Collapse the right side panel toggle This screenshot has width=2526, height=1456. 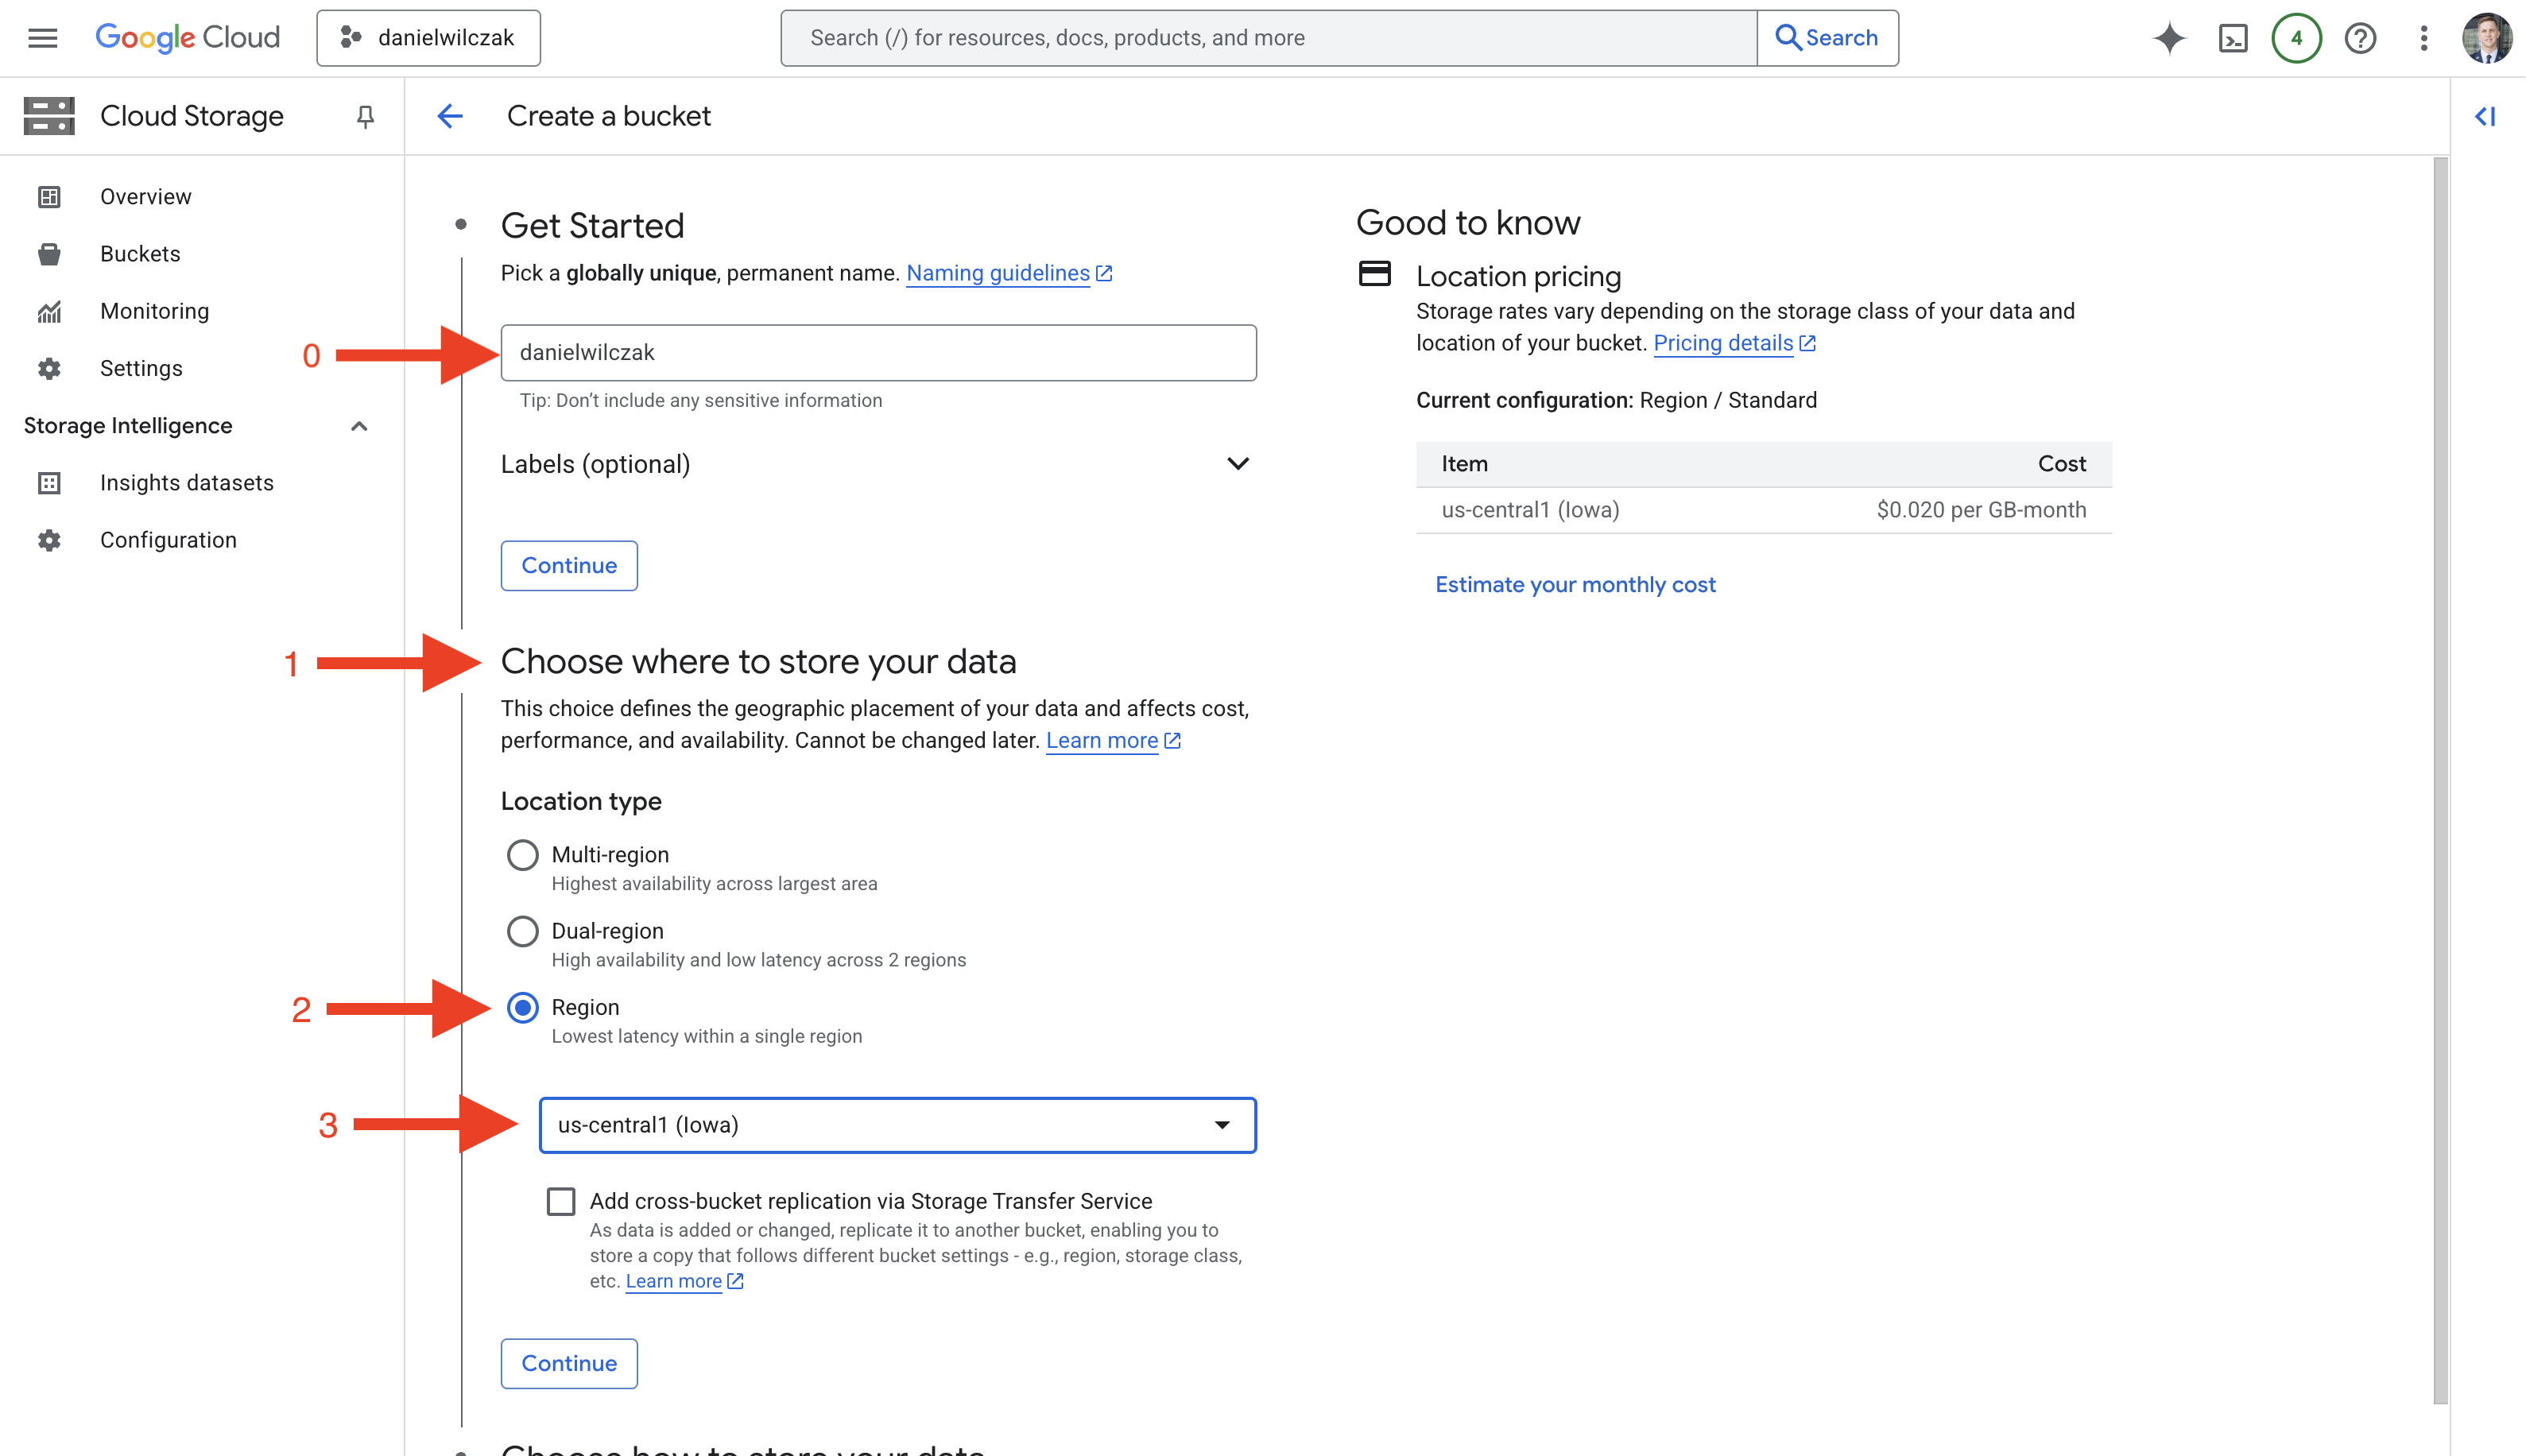click(2485, 117)
